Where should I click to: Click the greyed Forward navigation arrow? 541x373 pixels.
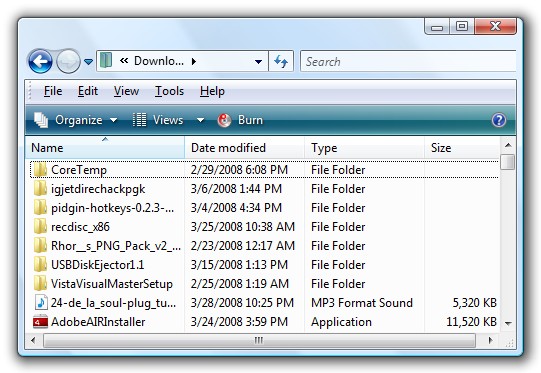tap(68, 61)
